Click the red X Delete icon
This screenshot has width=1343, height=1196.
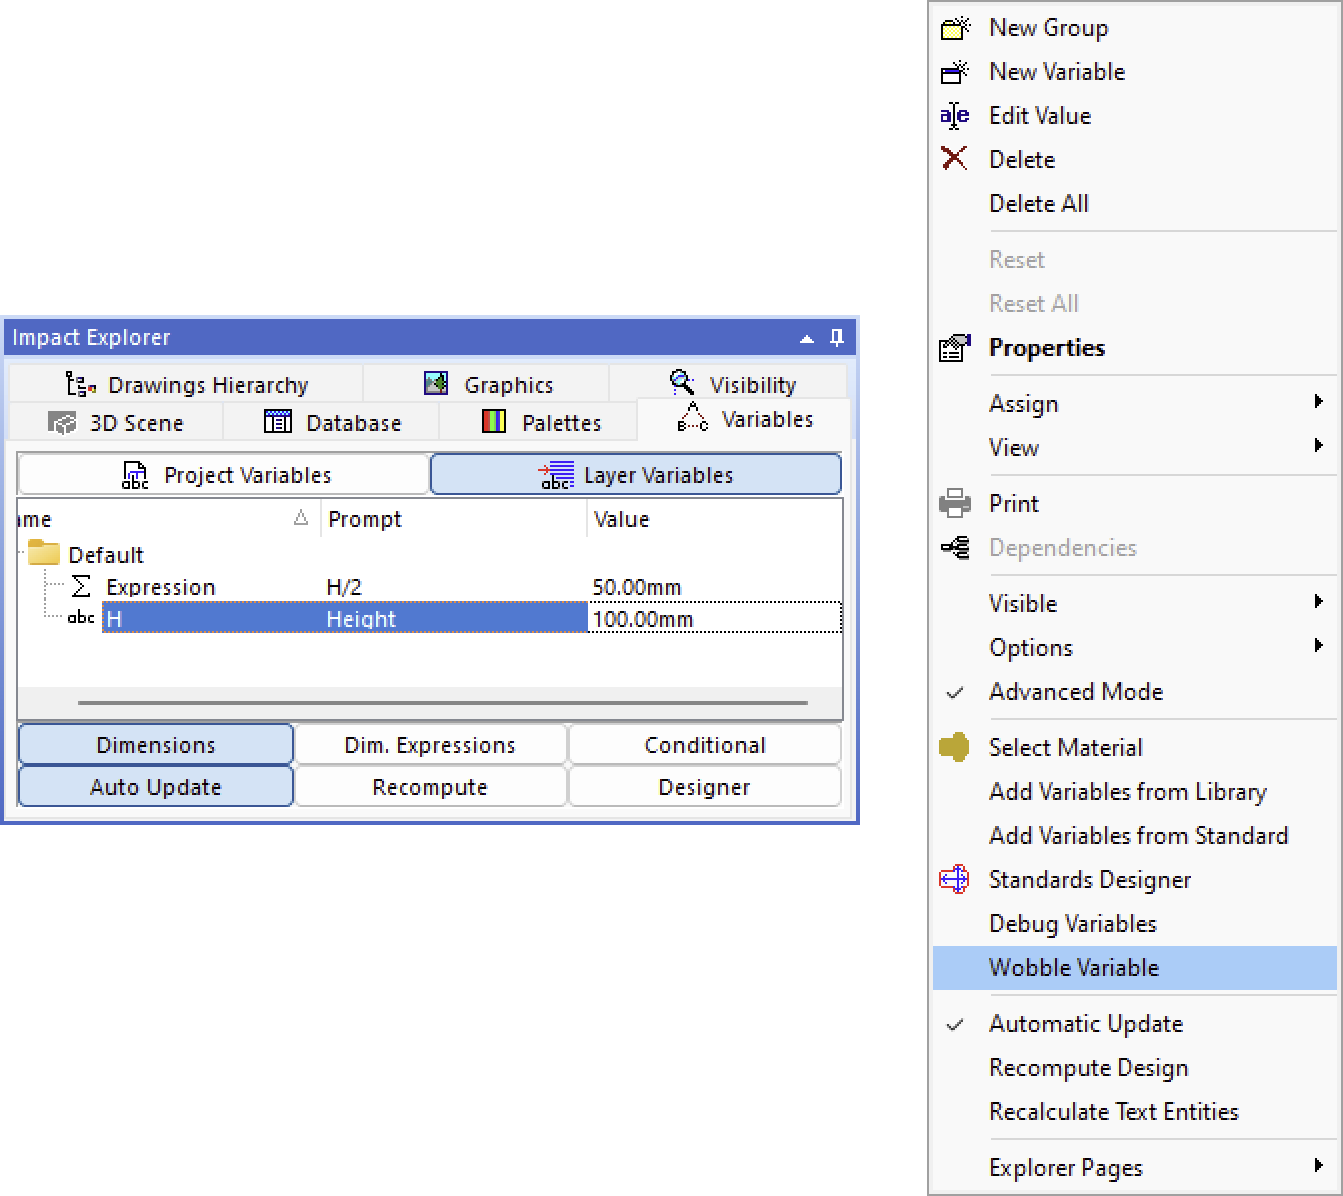[955, 159]
